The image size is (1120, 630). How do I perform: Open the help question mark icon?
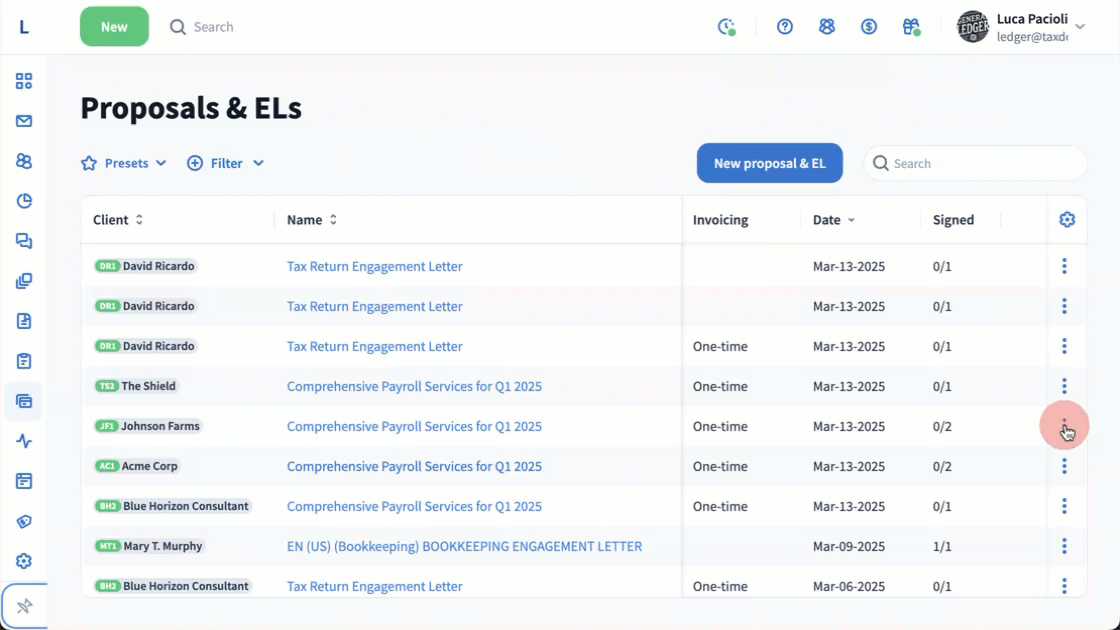coord(785,27)
